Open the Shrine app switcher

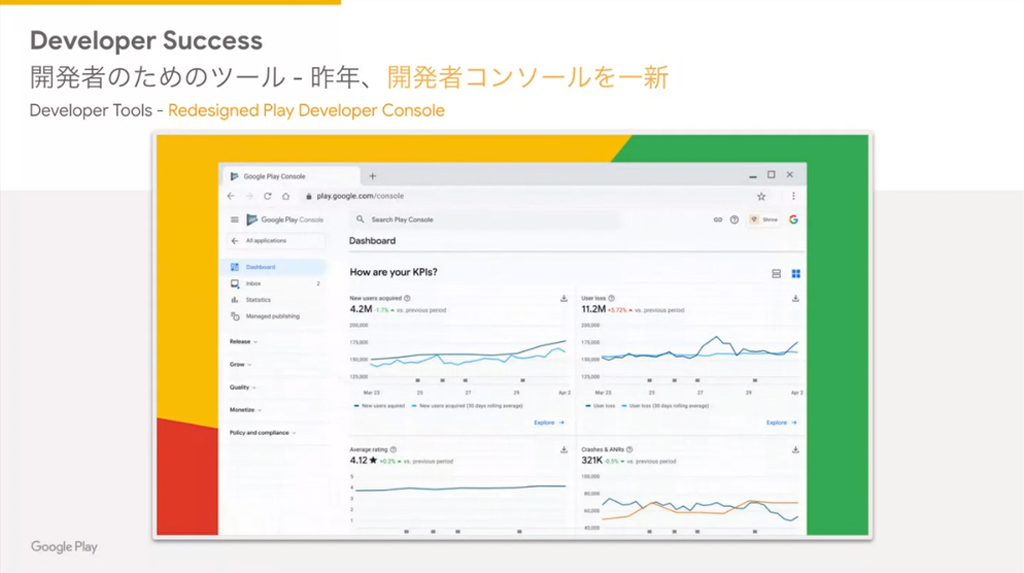click(764, 220)
